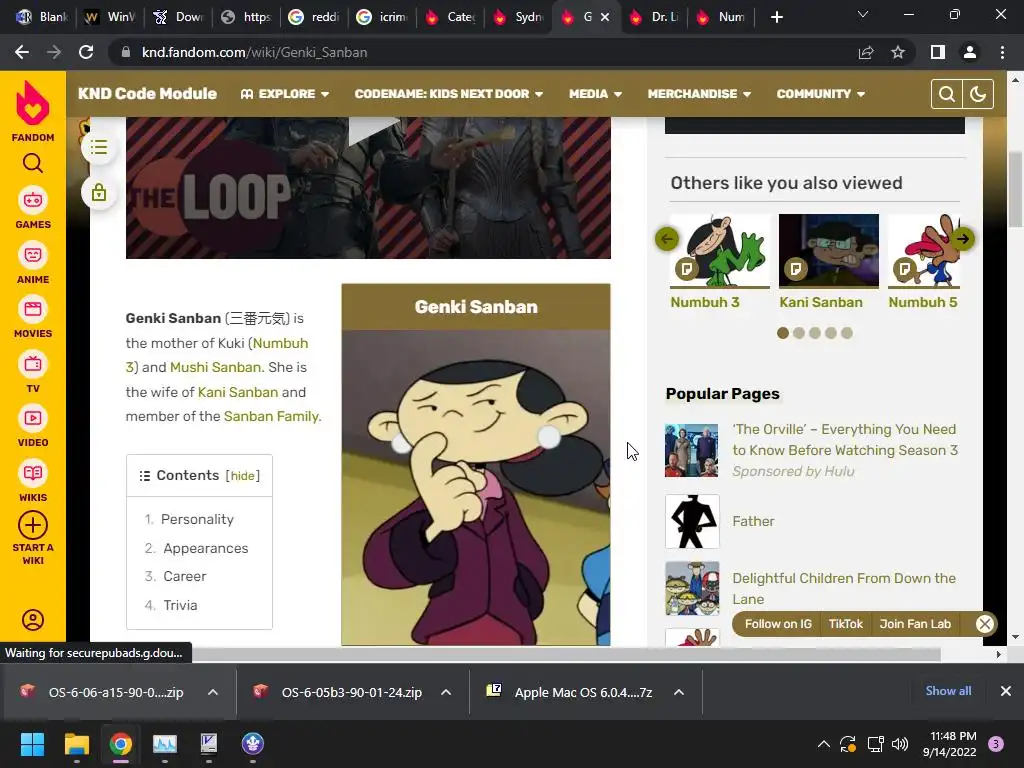Switch to the WinW tab
1024x768 pixels.
[110, 17]
